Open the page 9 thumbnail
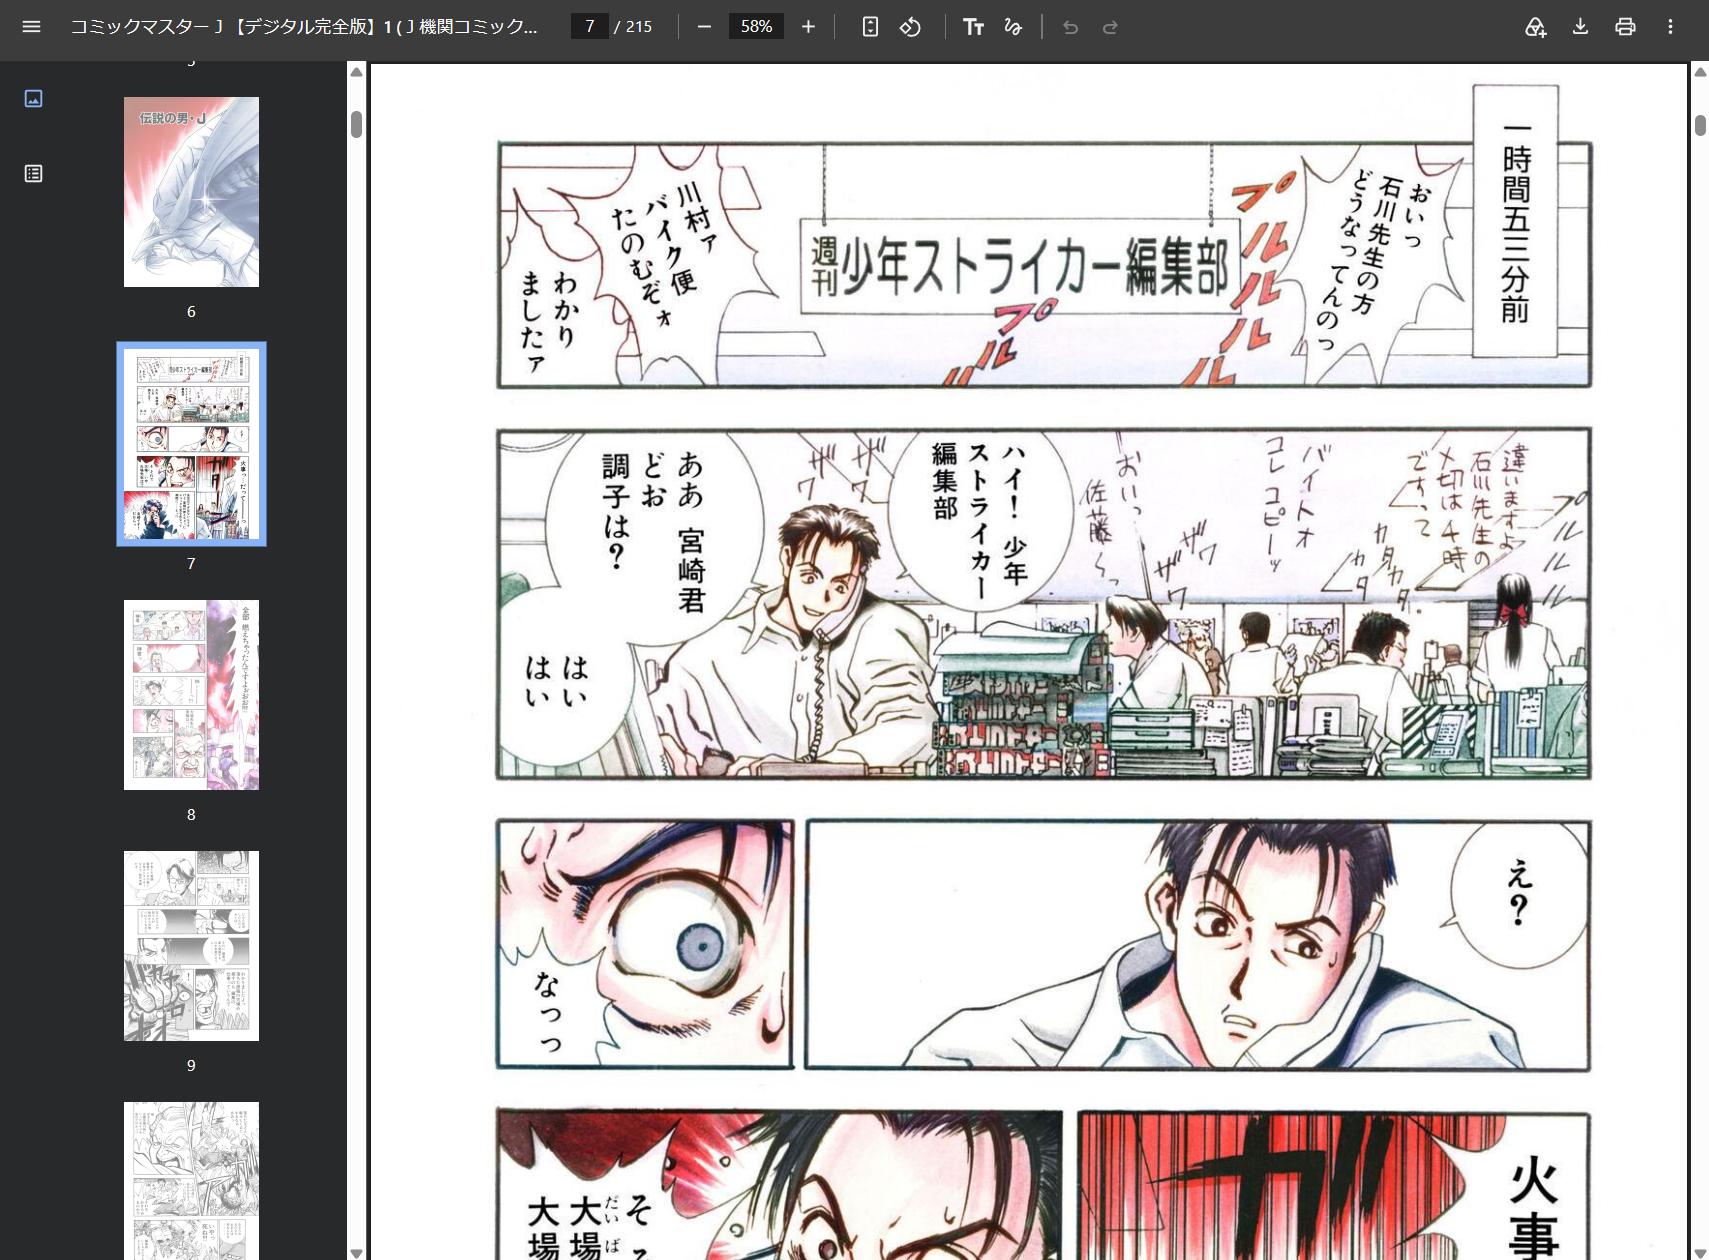1709x1260 pixels. [191, 946]
